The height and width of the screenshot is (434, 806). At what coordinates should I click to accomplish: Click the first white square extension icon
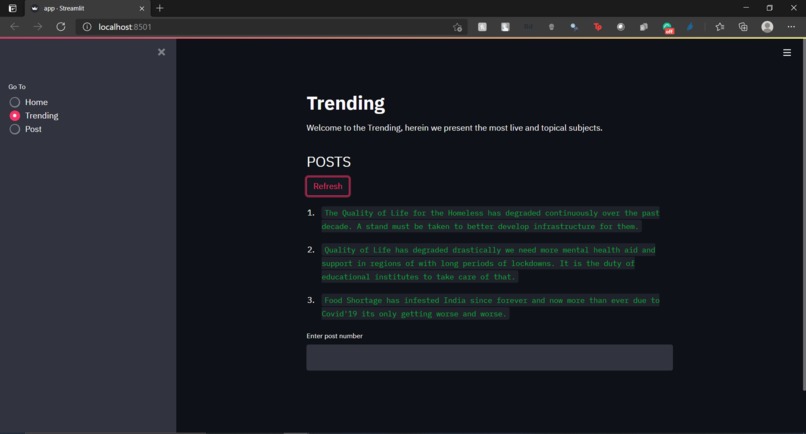pos(482,27)
